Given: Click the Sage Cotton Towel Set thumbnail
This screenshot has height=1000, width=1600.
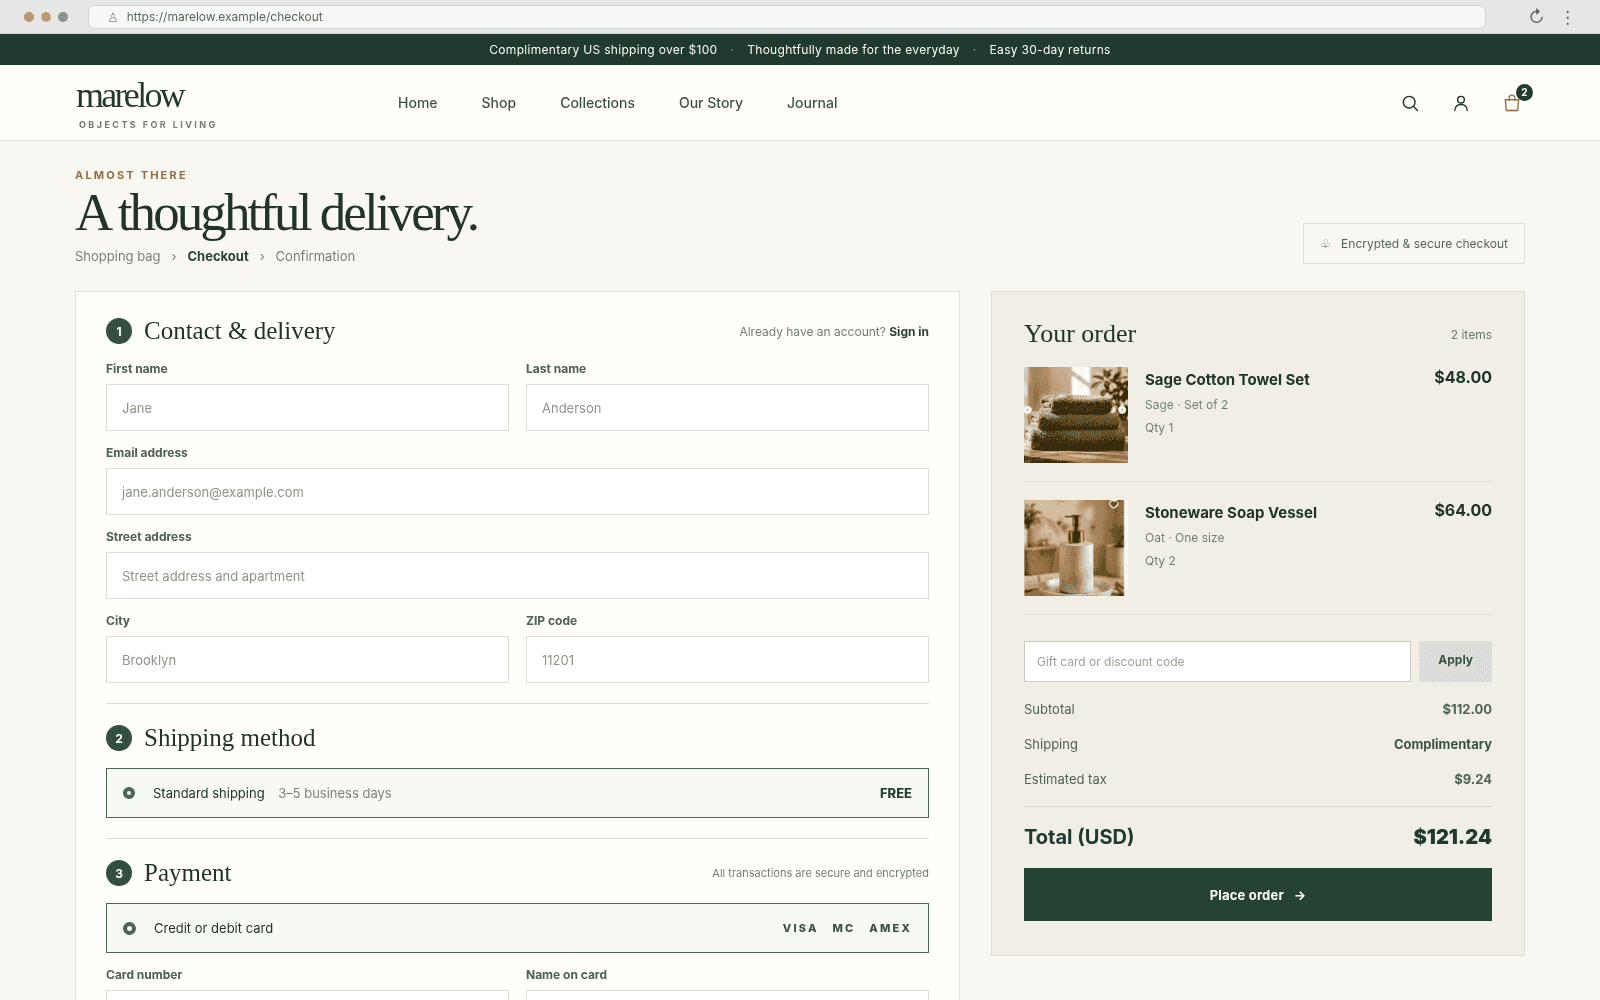Looking at the screenshot, I should [1076, 415].
